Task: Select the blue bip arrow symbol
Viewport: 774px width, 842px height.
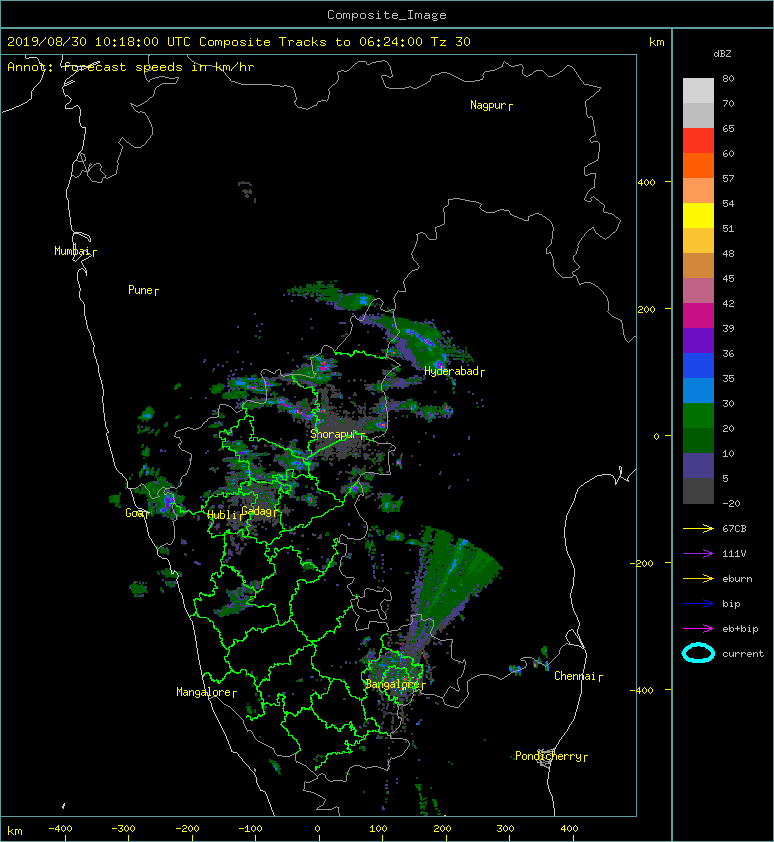Action: point(698,604)
